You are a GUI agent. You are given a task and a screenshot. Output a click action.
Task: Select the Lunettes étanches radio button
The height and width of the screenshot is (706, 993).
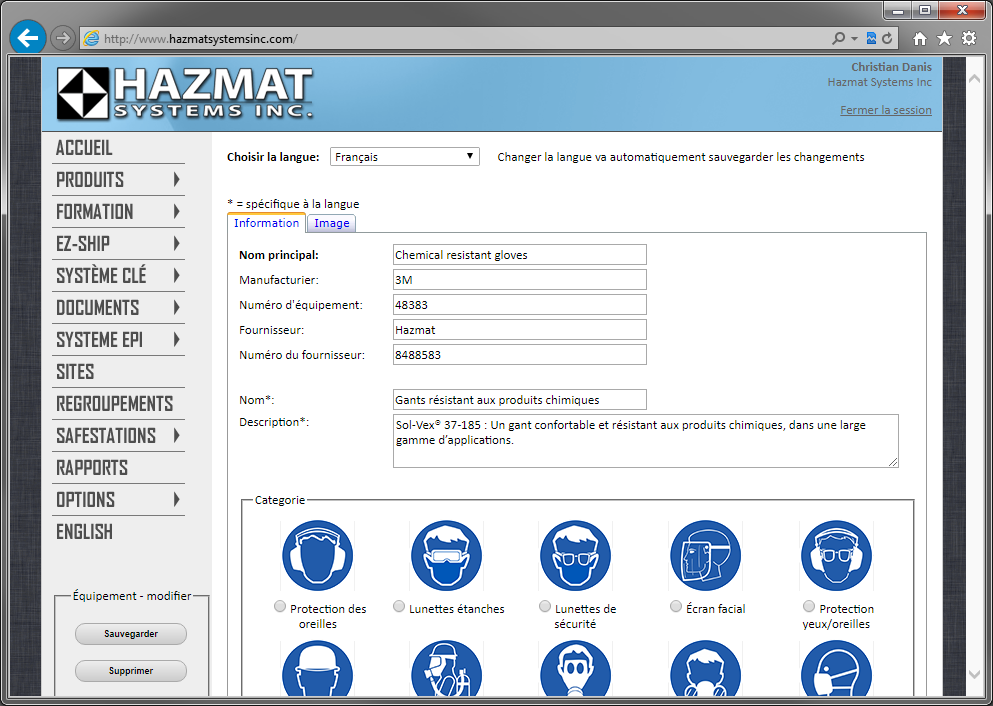point(399,606)
